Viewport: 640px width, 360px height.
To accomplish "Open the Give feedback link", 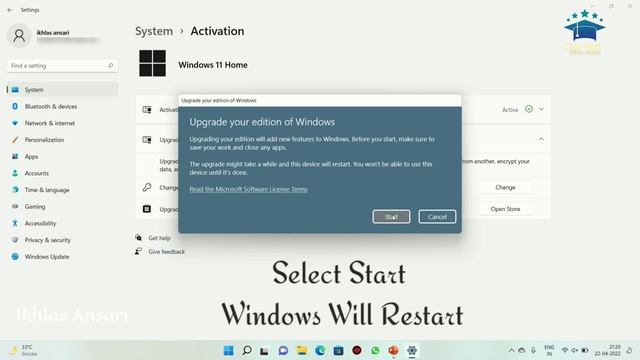I will coord(167,252).
